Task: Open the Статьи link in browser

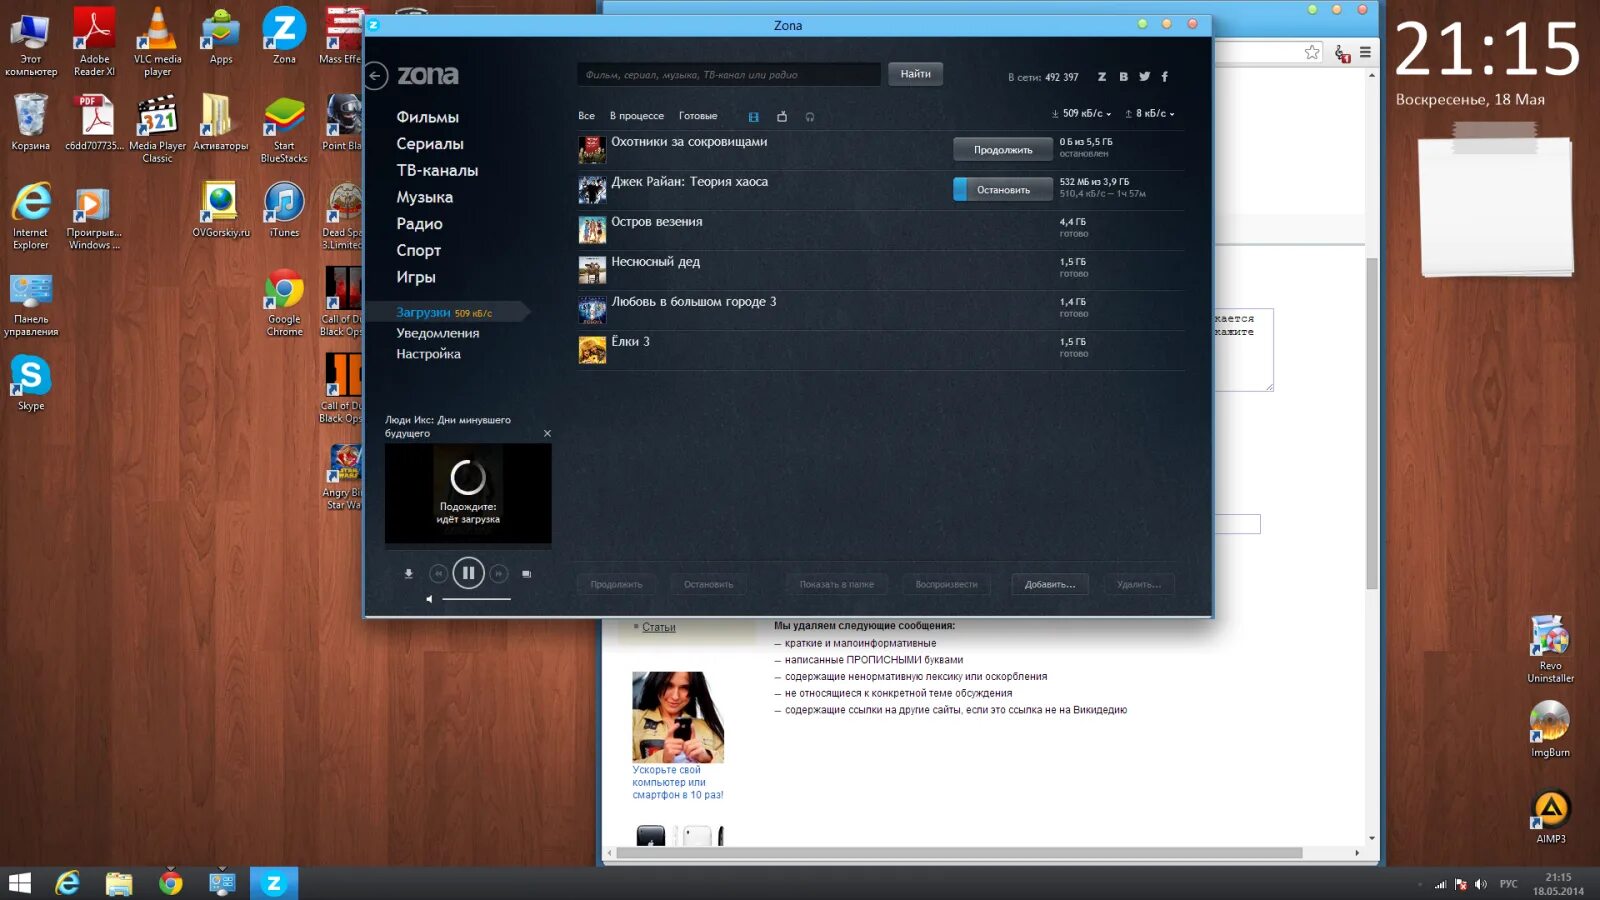Action: [658, 628]
